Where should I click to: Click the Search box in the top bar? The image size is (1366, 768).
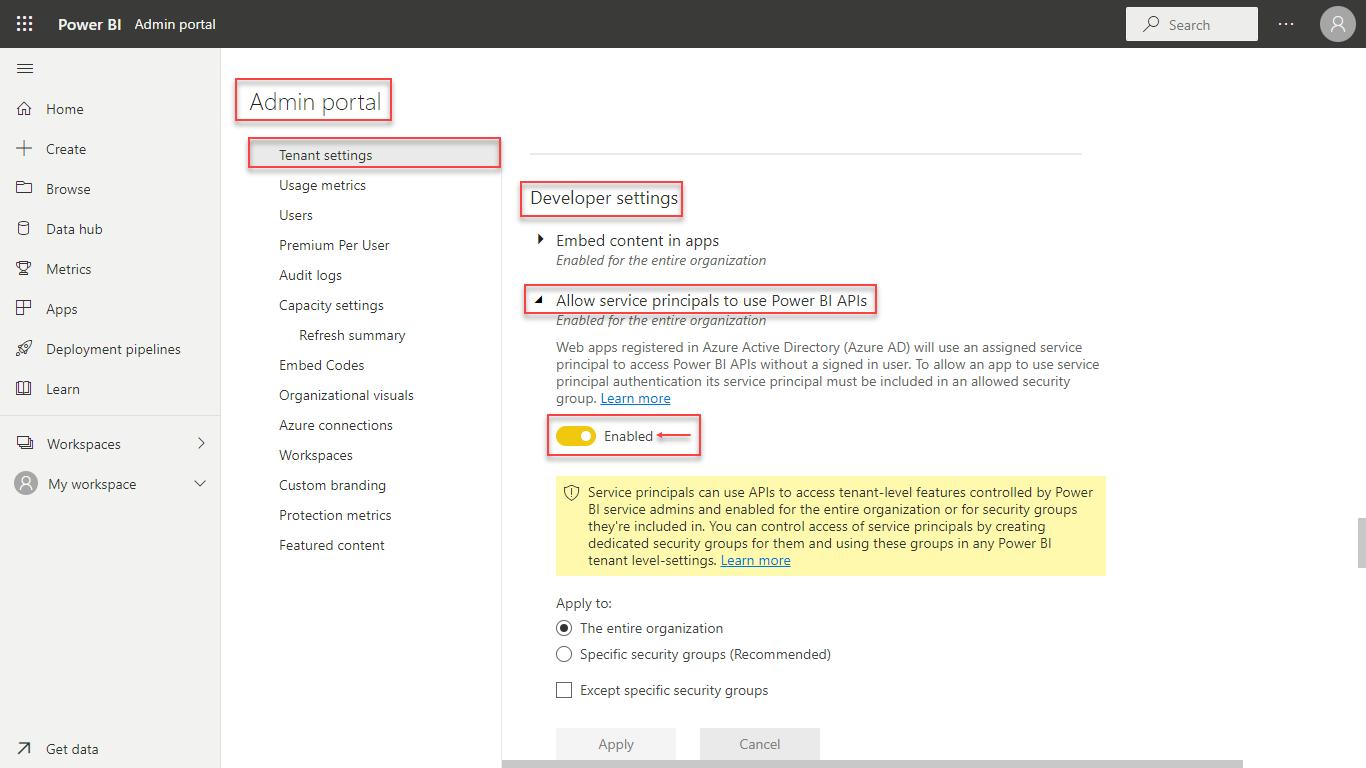1191,23
